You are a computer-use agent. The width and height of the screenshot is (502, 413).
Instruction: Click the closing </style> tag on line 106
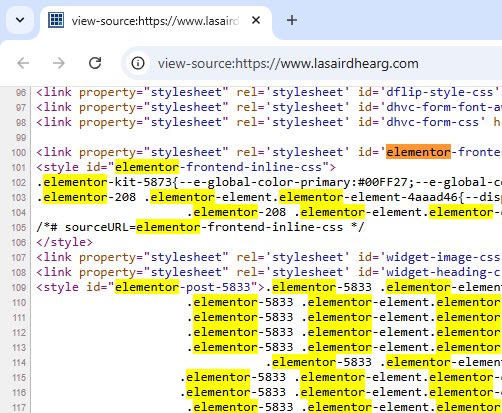point(64,242)
